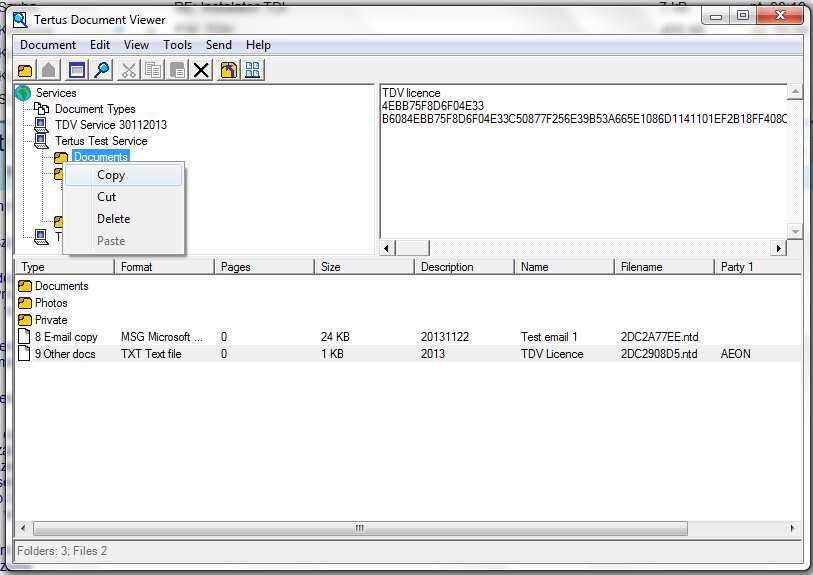The height and width of the screenshot is (575, 813).
Task: Click the Document Types tree icon
Action: click(x=41, y=108)
